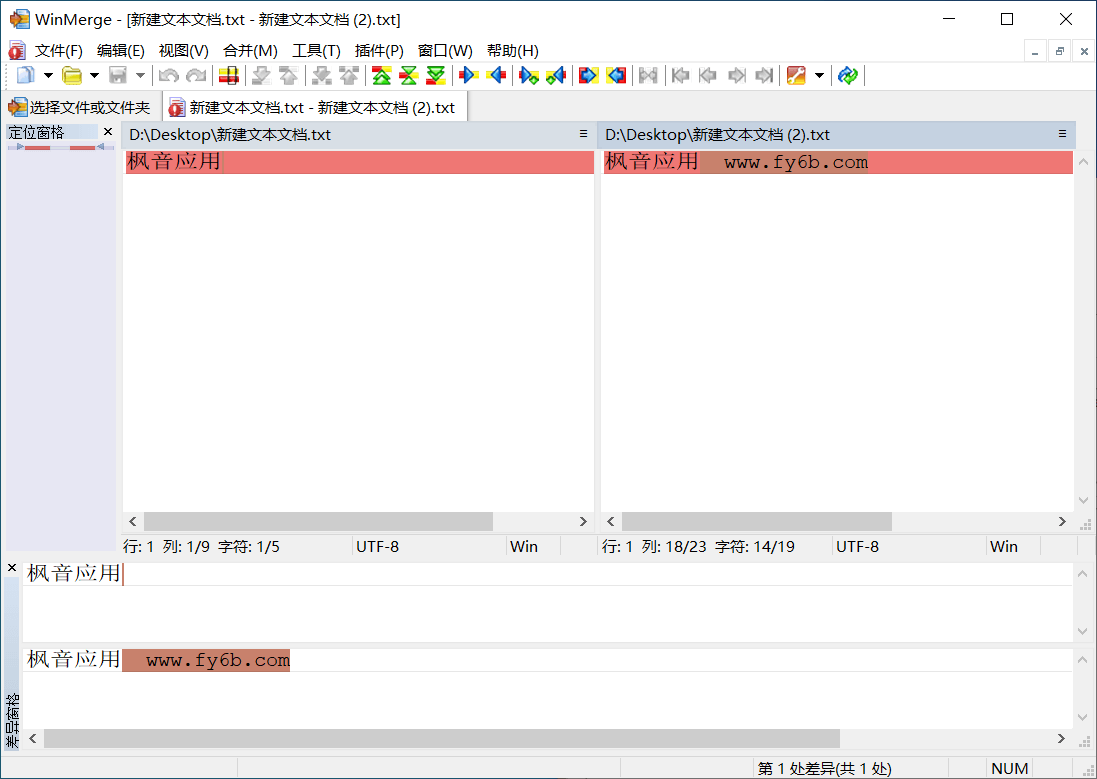Minimize the inner document window
Screen dimensions: 1097x779
coord(1035,51)
